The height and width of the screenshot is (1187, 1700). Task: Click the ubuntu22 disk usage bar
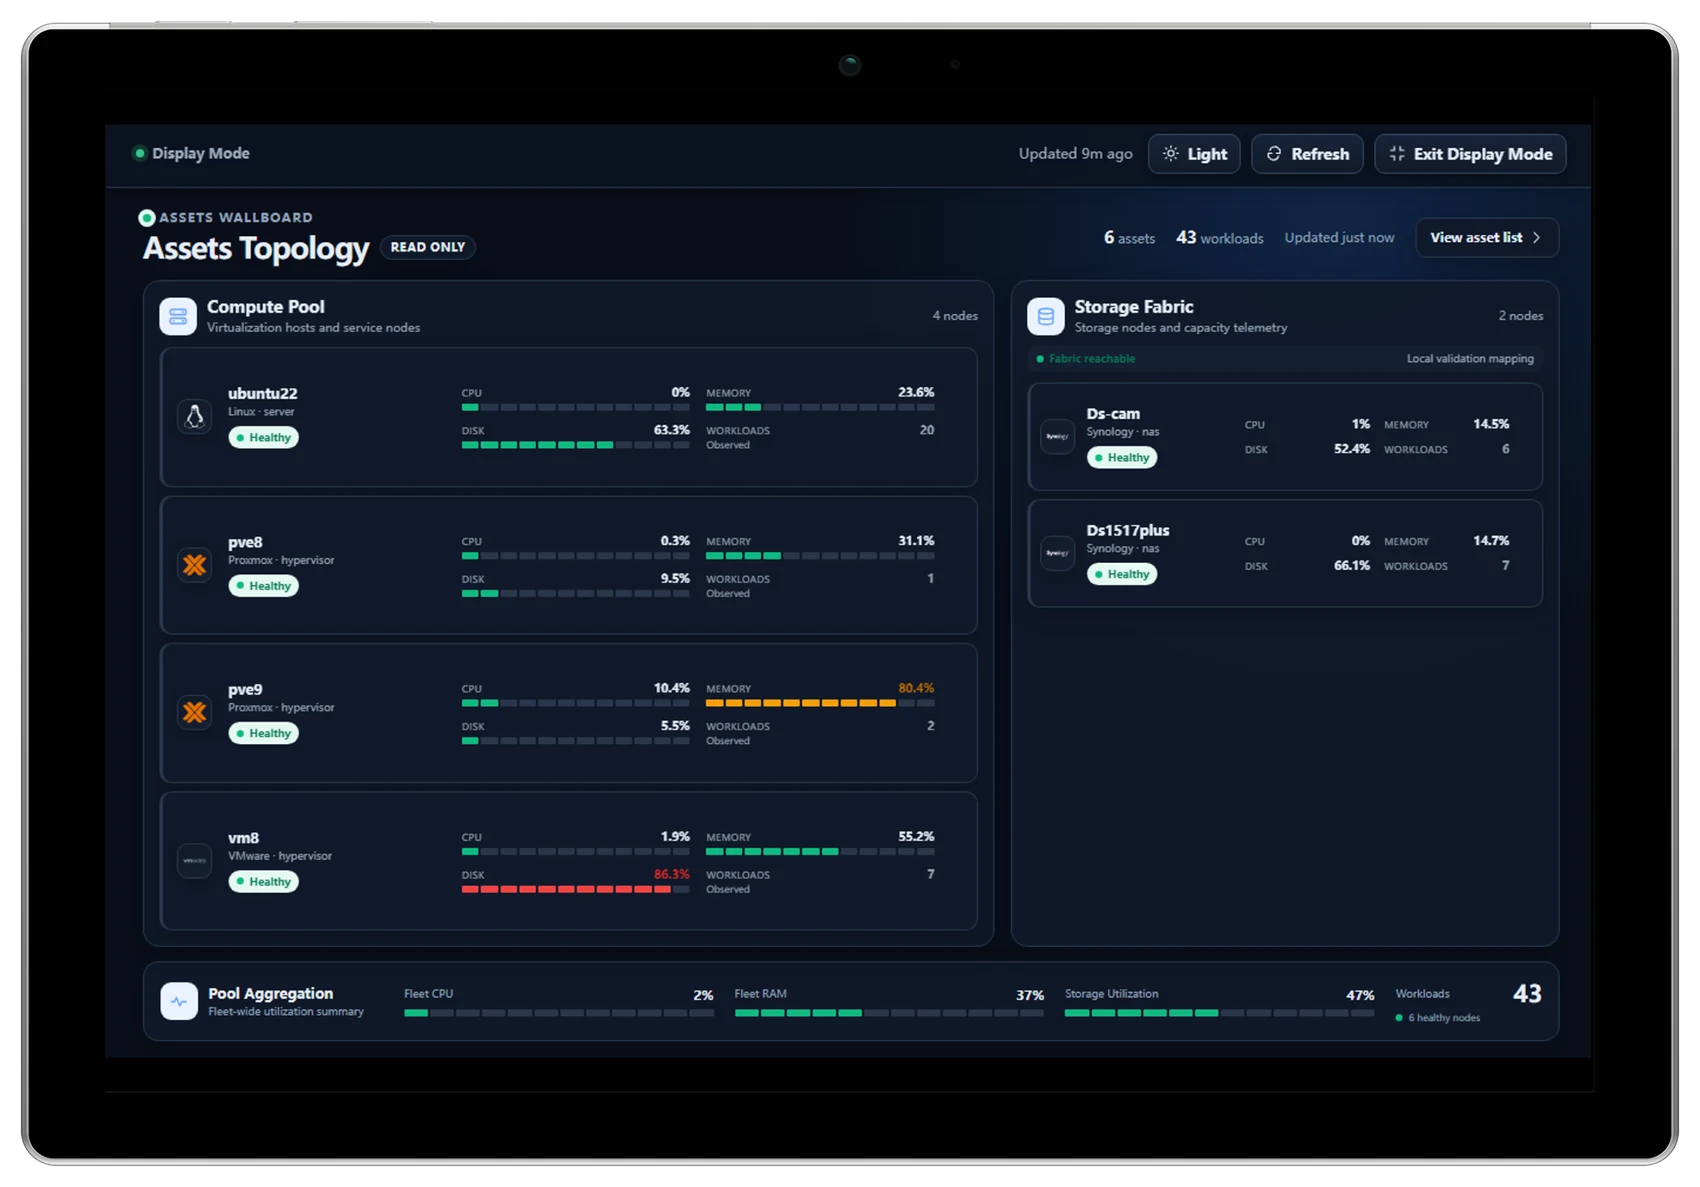tap(575, 445)
